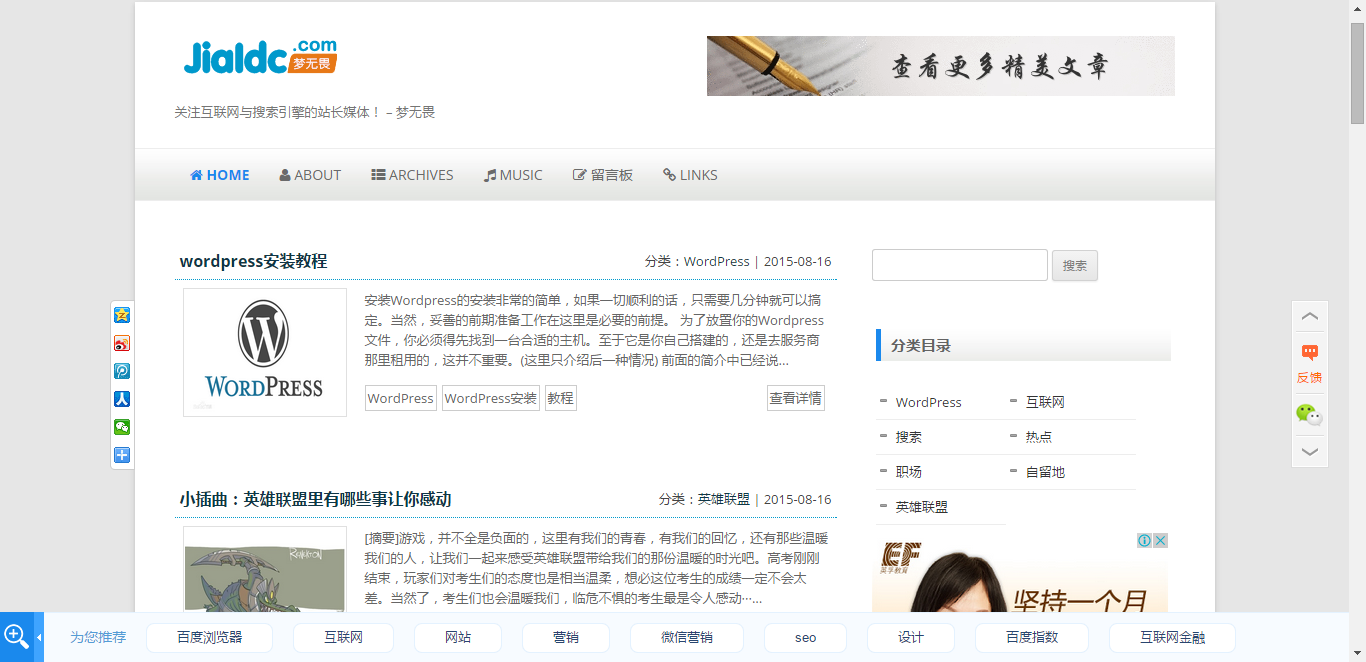The image size is (1366, 662).
Task: Click inside the search input field
Action: [957, 264]
